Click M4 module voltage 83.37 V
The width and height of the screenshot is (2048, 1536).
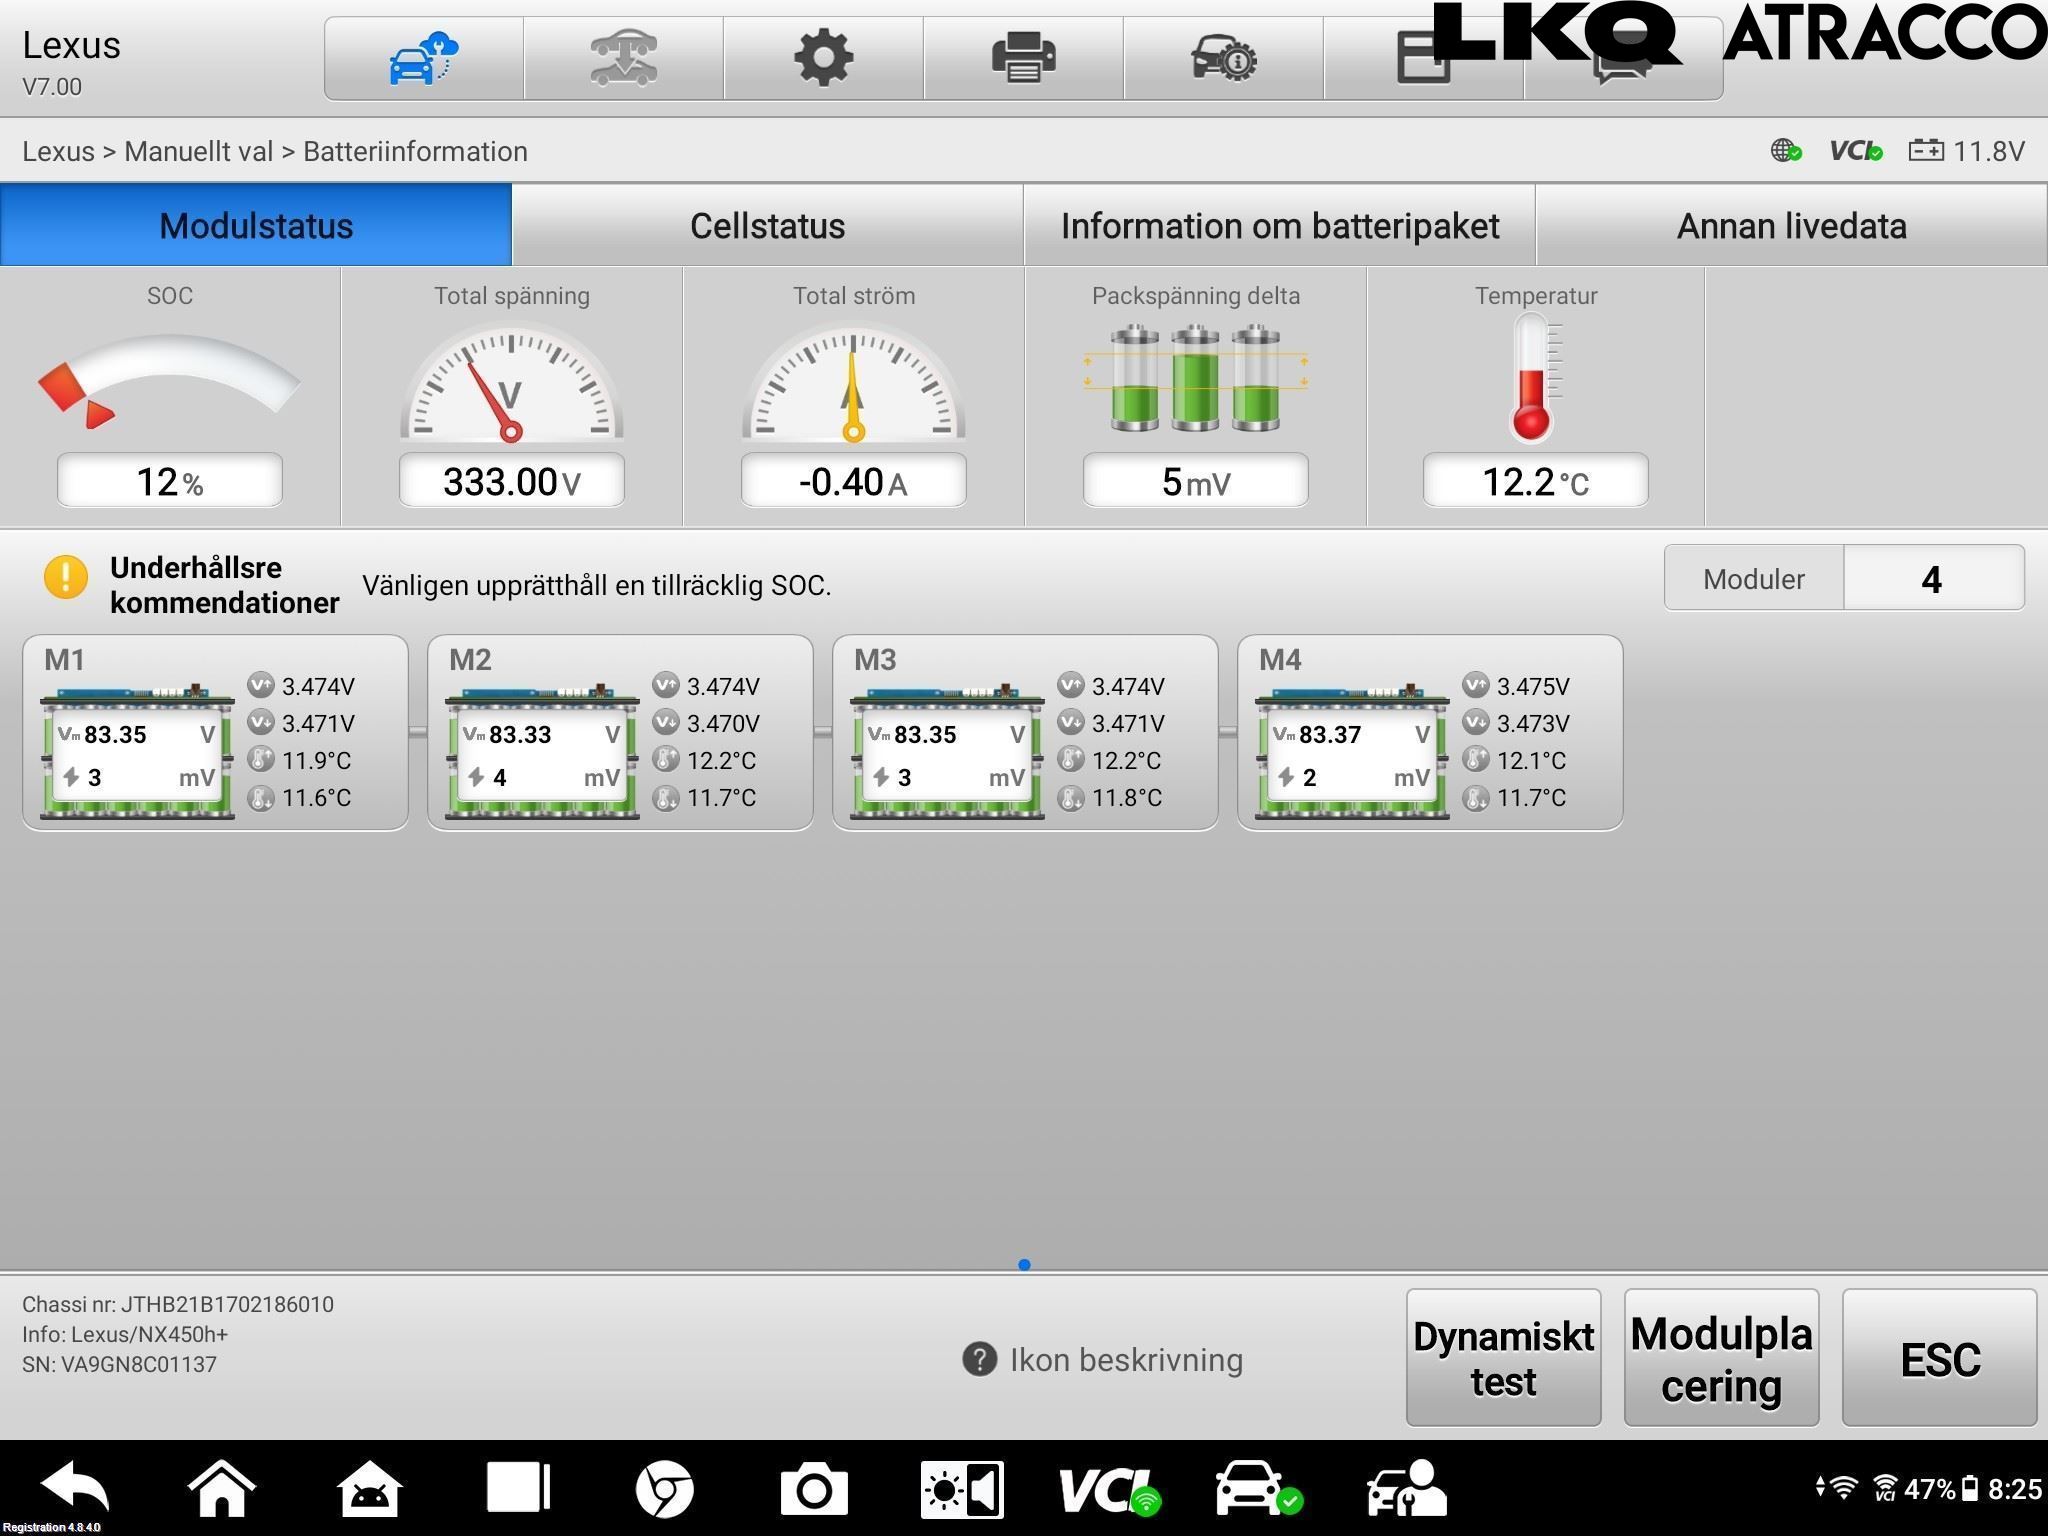pos(1352,735)
